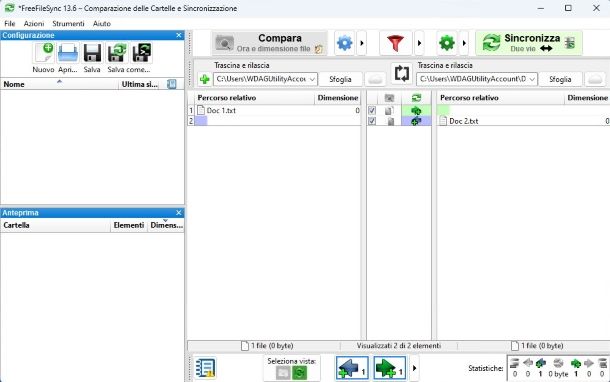Swap the left and right folders
Screen dimensions: 610x382
tap(401, 73)
